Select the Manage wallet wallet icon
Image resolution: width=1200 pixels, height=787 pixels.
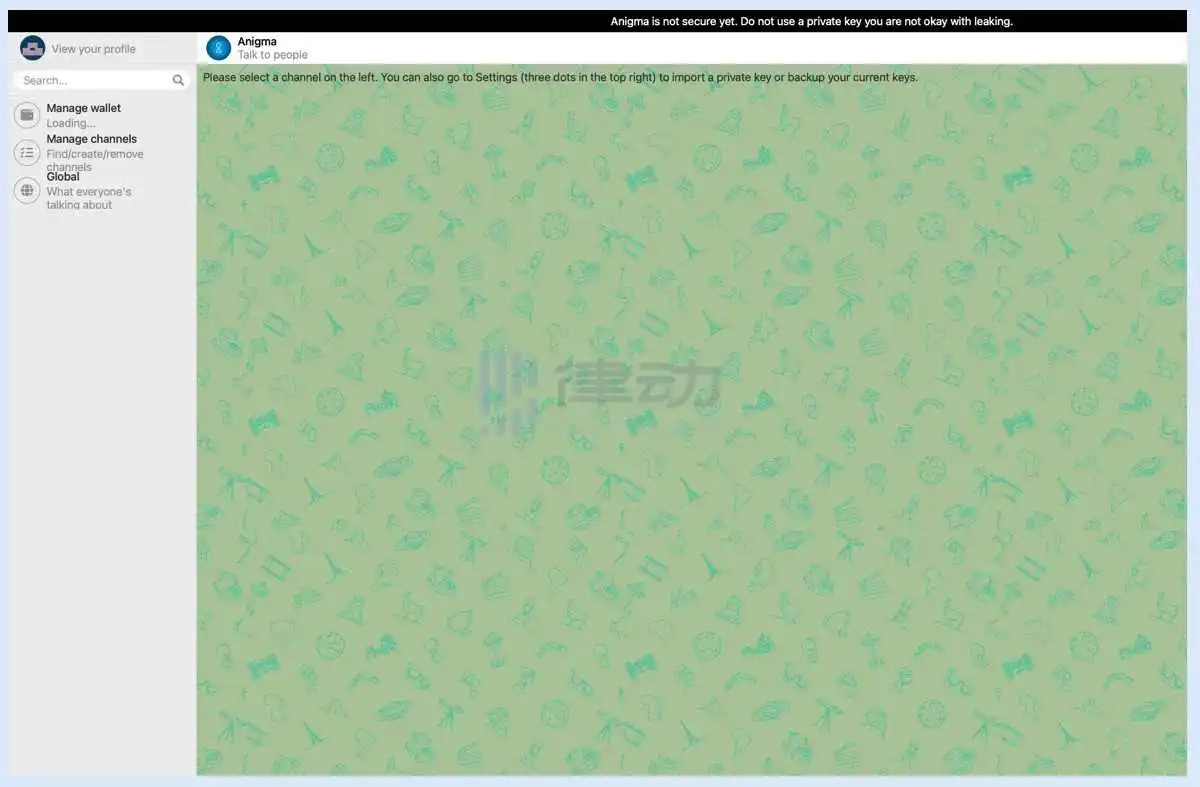pos(27,115)
